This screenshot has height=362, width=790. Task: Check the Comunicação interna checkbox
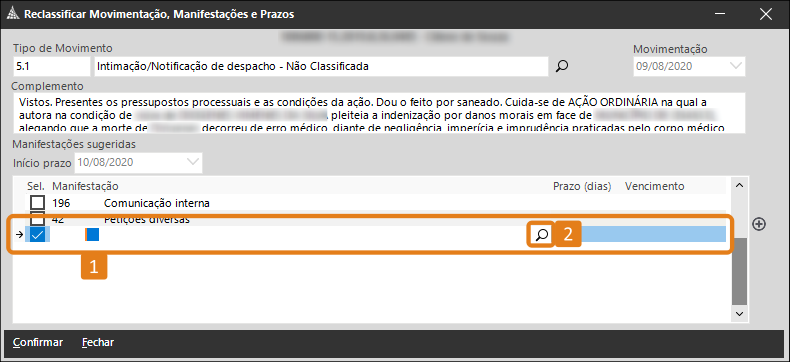(37, 203)
